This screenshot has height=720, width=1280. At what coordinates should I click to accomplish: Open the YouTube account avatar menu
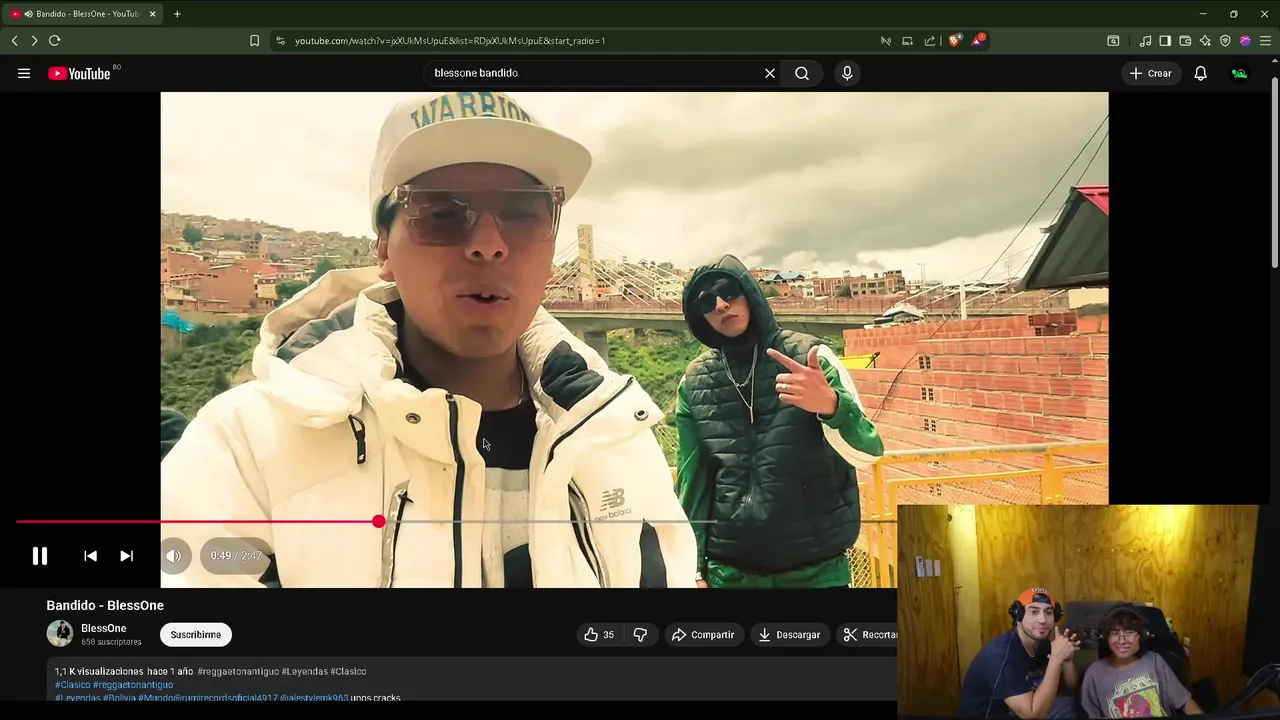click(x=1240, y=73)
